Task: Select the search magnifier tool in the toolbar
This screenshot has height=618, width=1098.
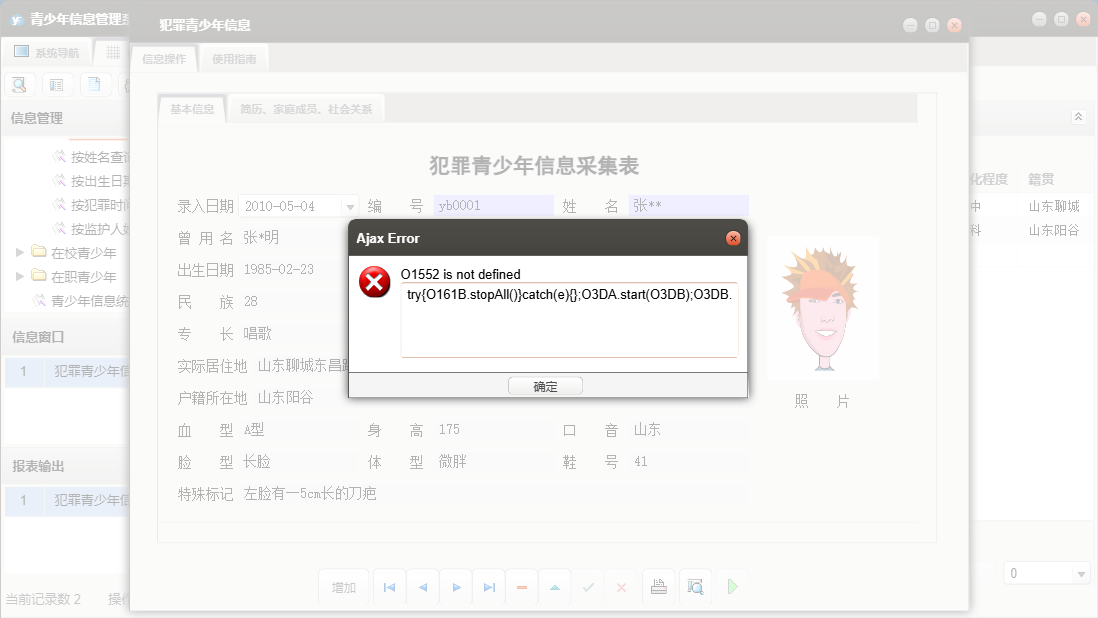Action: pos(19,84)
